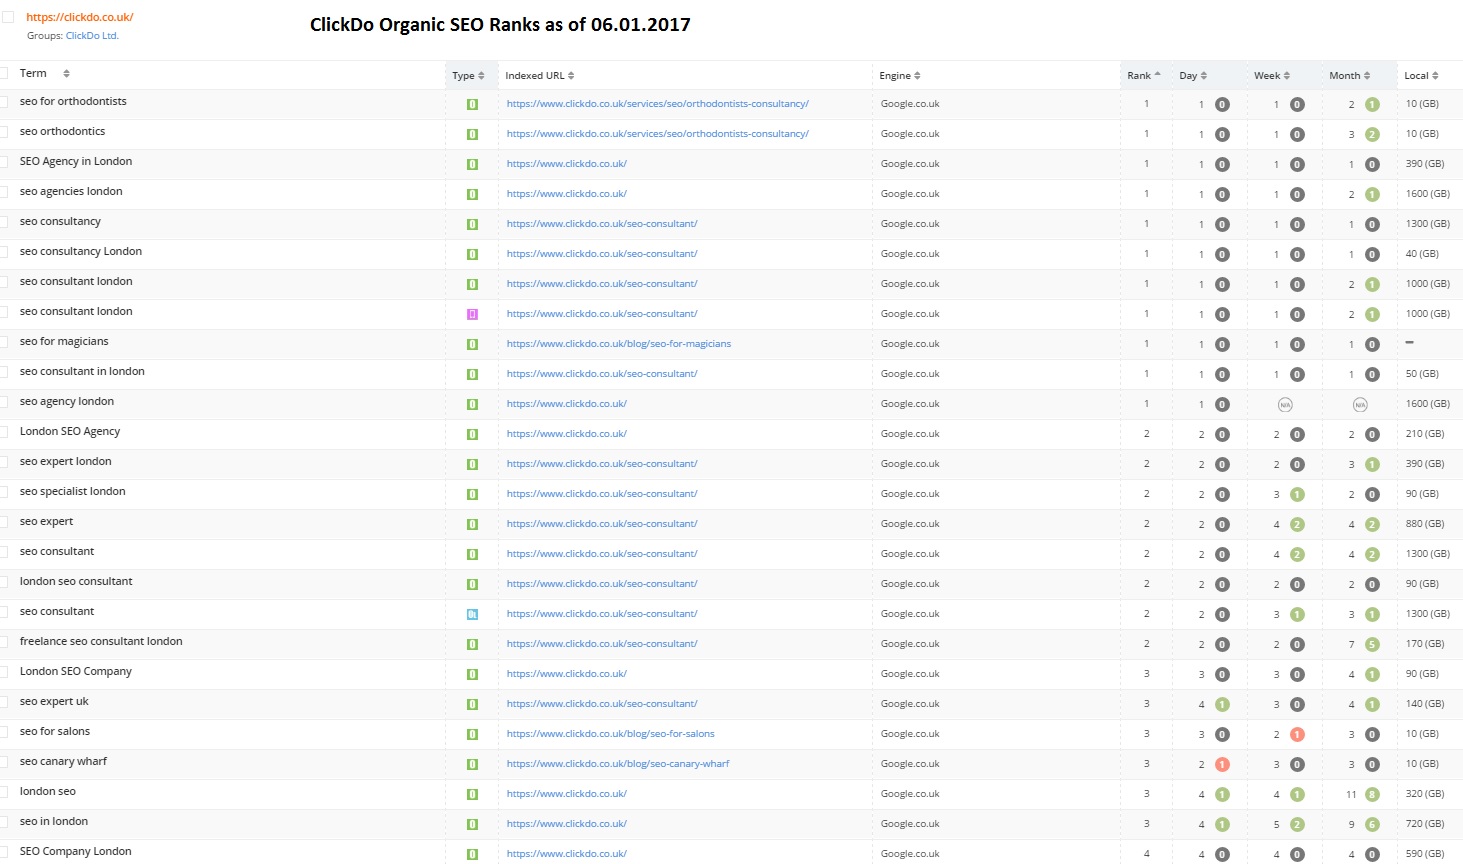Sort by the Month column header
This screenshot has width=1463, height=864.
pyautogui.click(x=1350, y=76)
